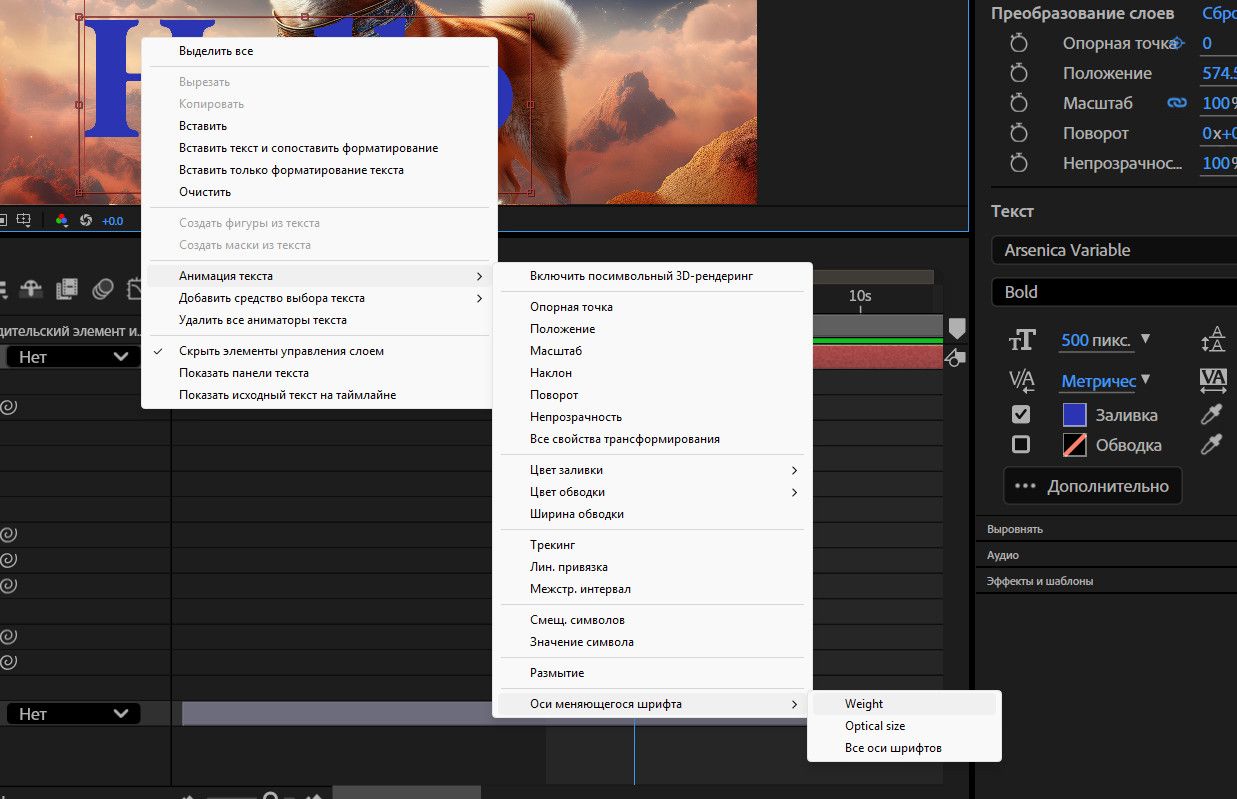Click the font size icon next to 500 пикс.
Viewport: 1237px width, 799px height.
point(1022,340)
